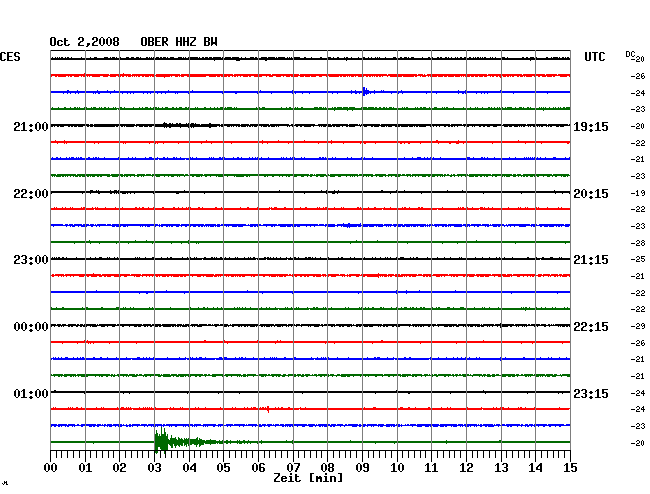Select the station label "OBER HHZ BW"

tap(179, 42)
